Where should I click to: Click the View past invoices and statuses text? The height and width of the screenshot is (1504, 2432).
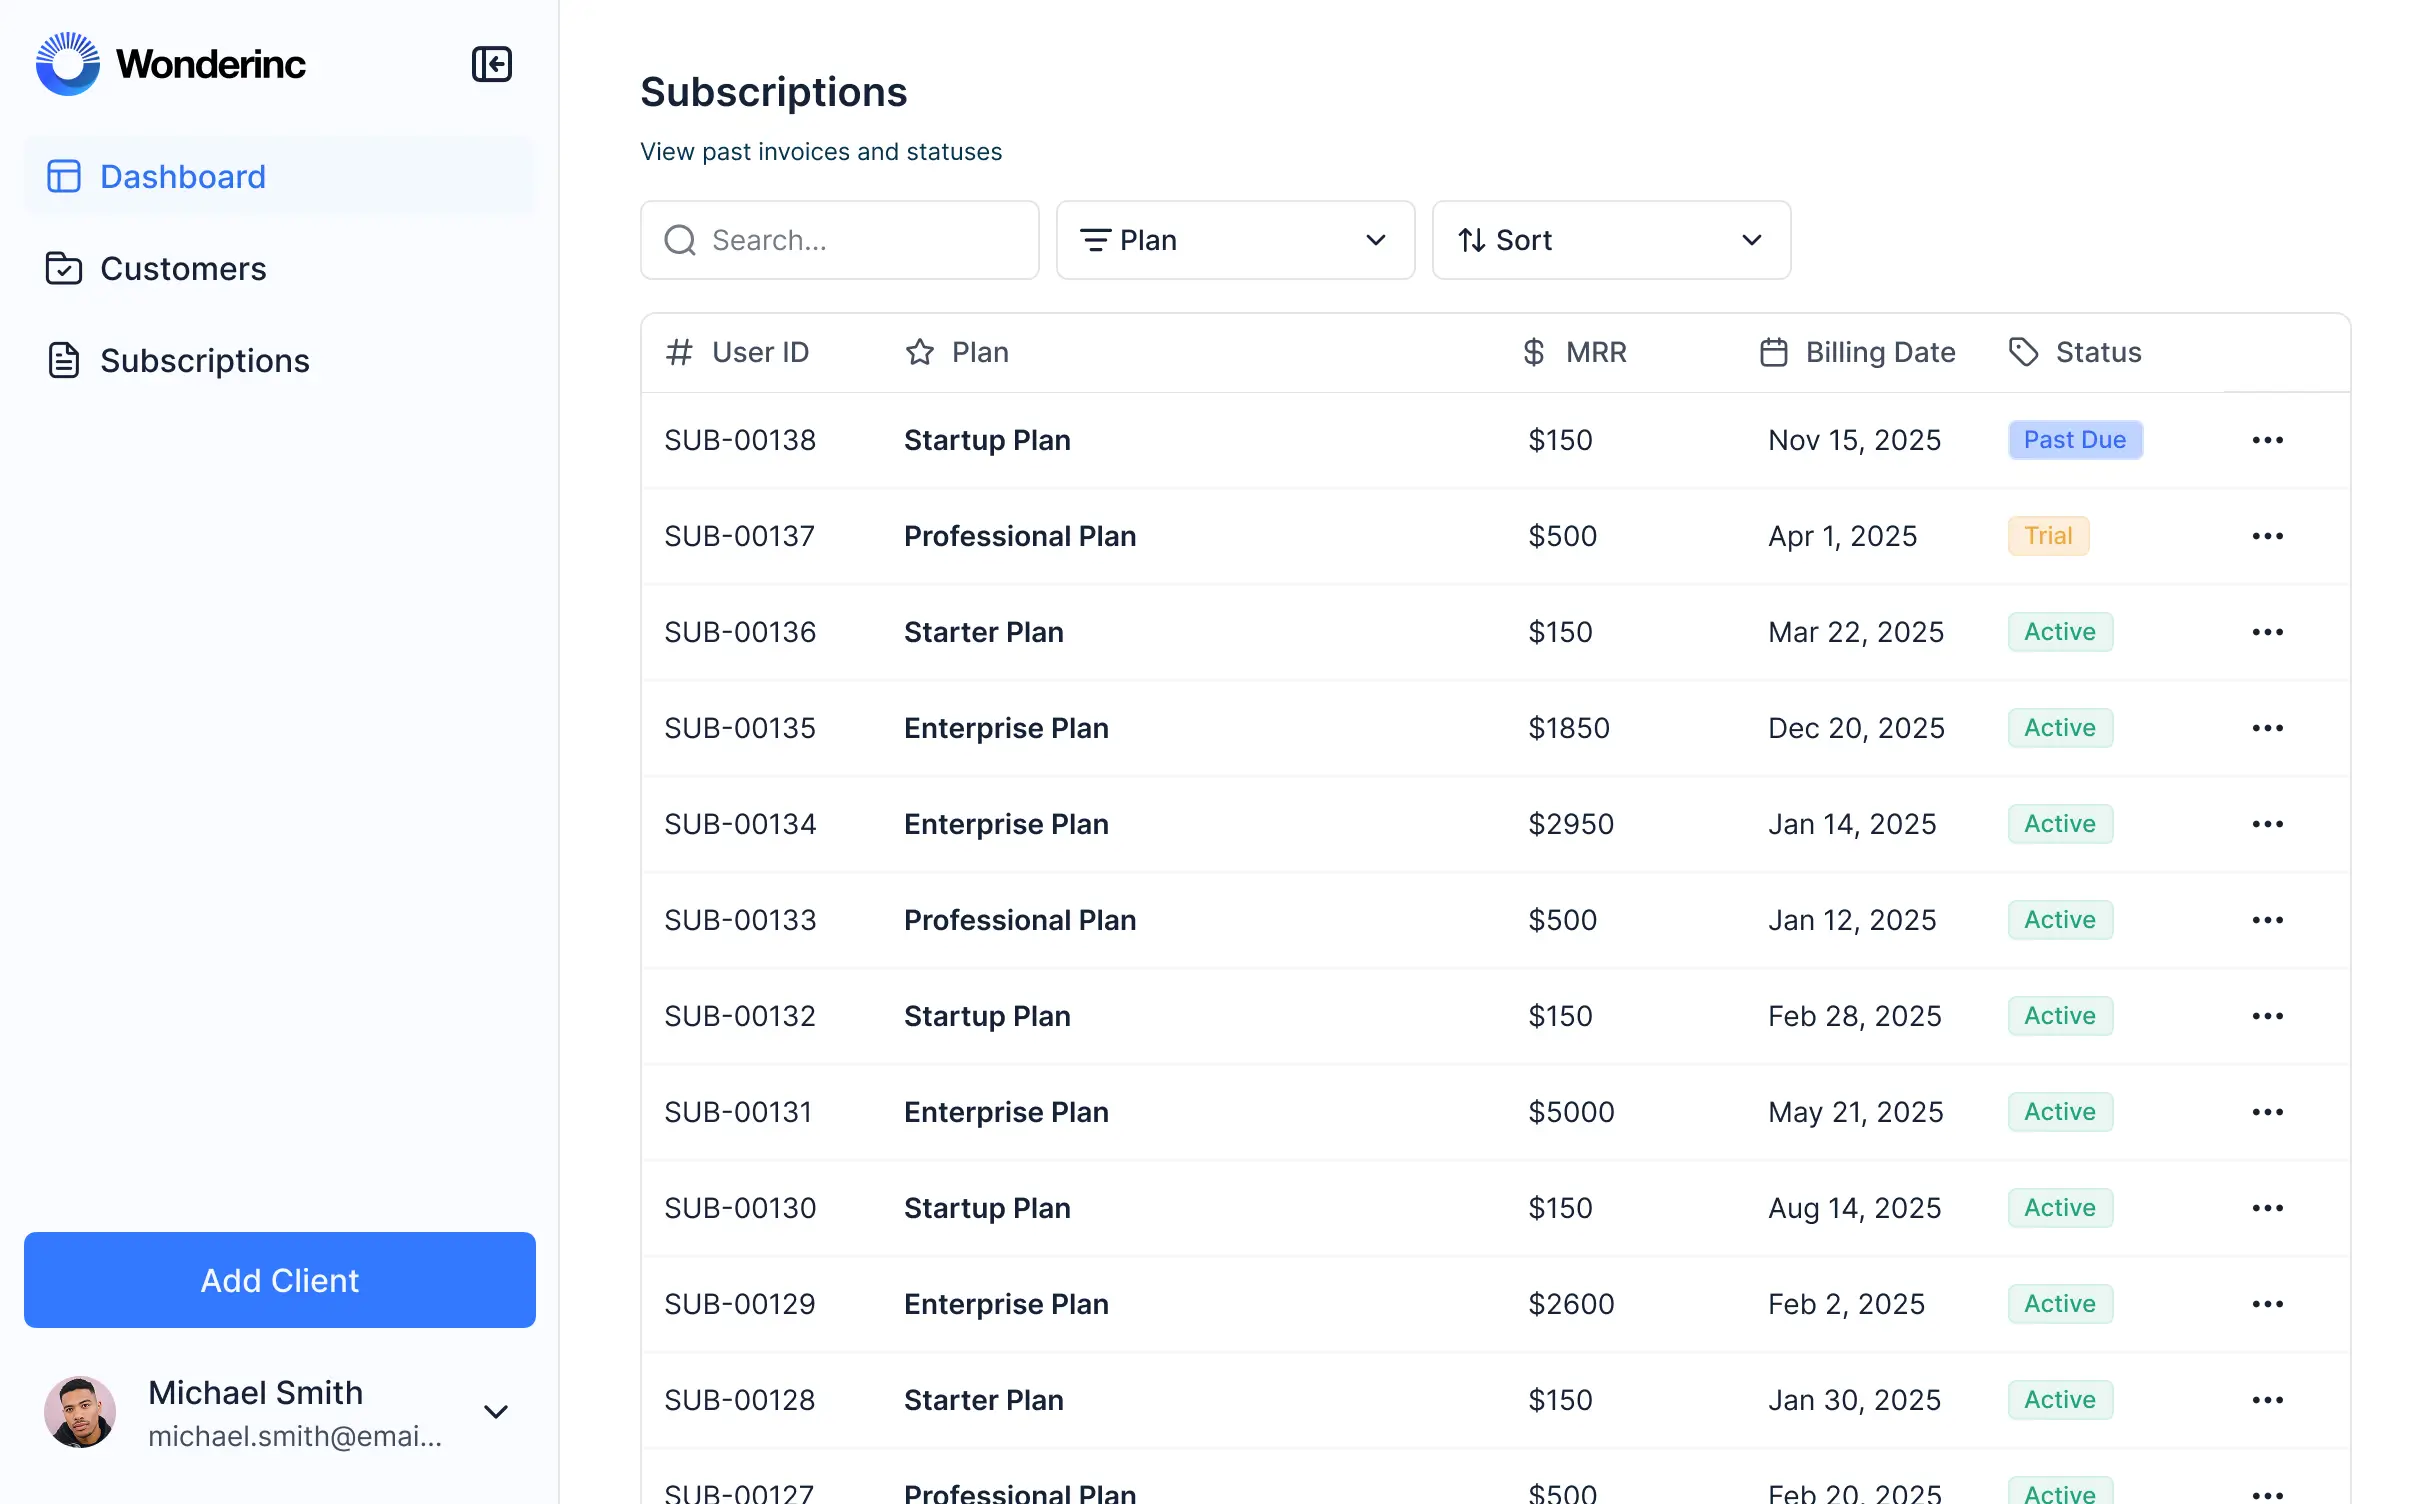(x=821, y=151)
